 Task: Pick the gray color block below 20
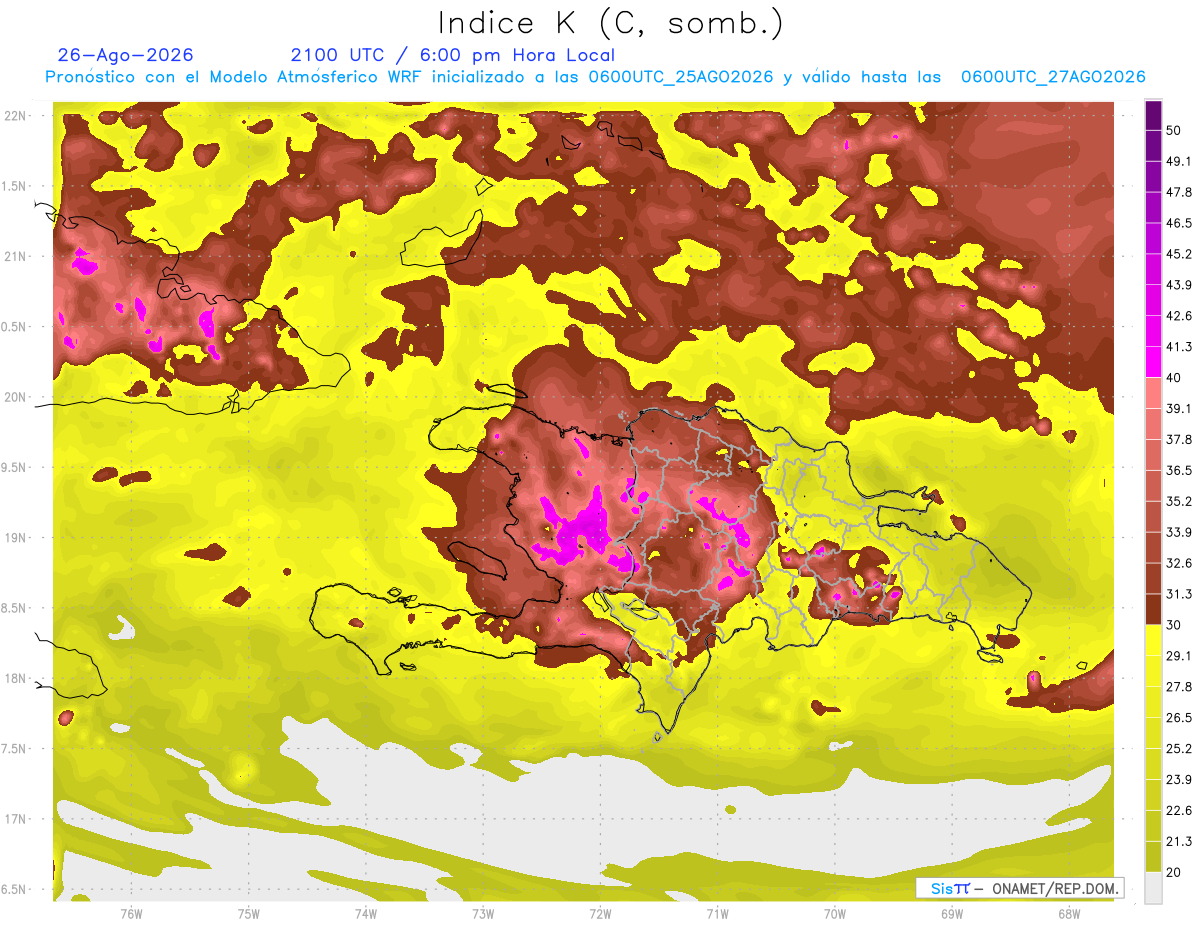[1154, 887]
